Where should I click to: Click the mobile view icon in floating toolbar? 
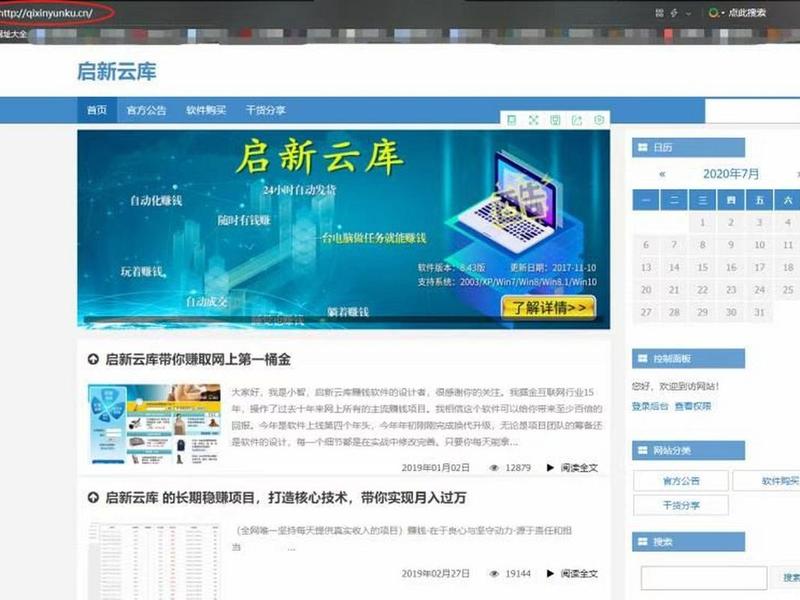click(511, 120)
